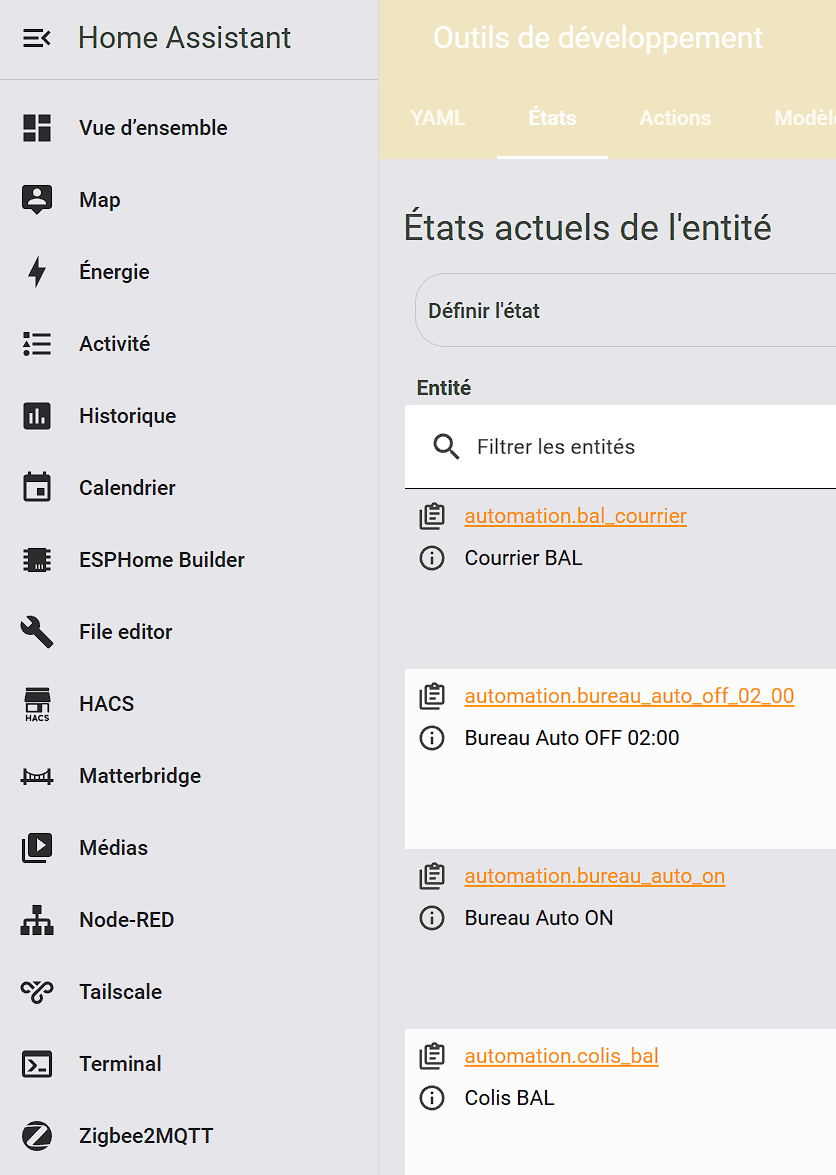Viewport: 836px width, 1175px height.
Task: Select the Node-RED network icon
Action: pyautogui.click(x=37, y=920)
